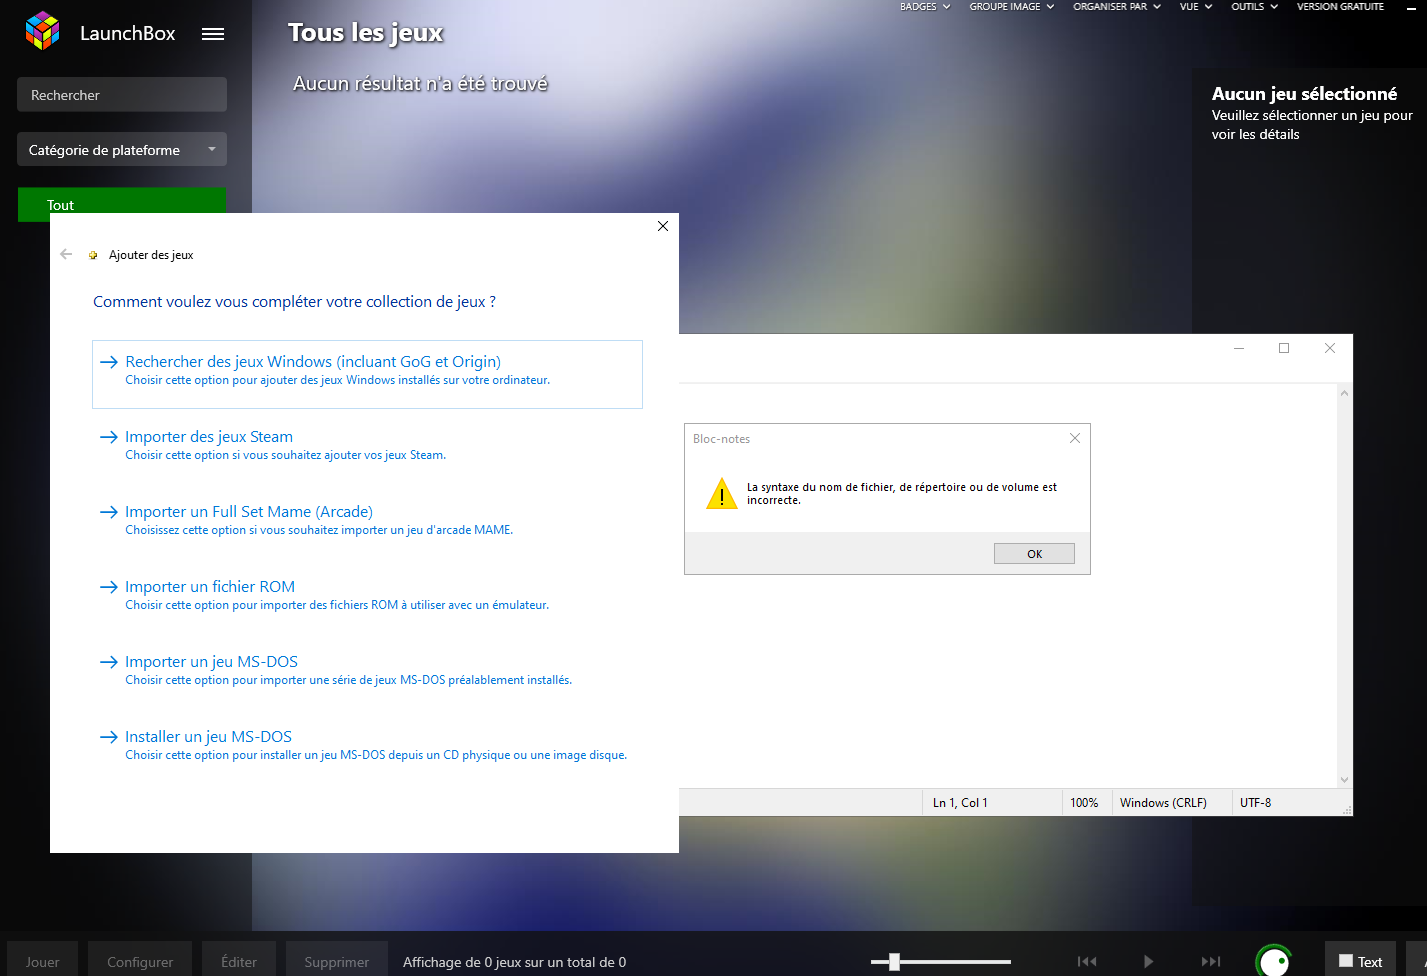Screen dimensions: 1427x976
Task: Click the VERSION GRATUITE menu item
Action: (x=1340, y=7)
